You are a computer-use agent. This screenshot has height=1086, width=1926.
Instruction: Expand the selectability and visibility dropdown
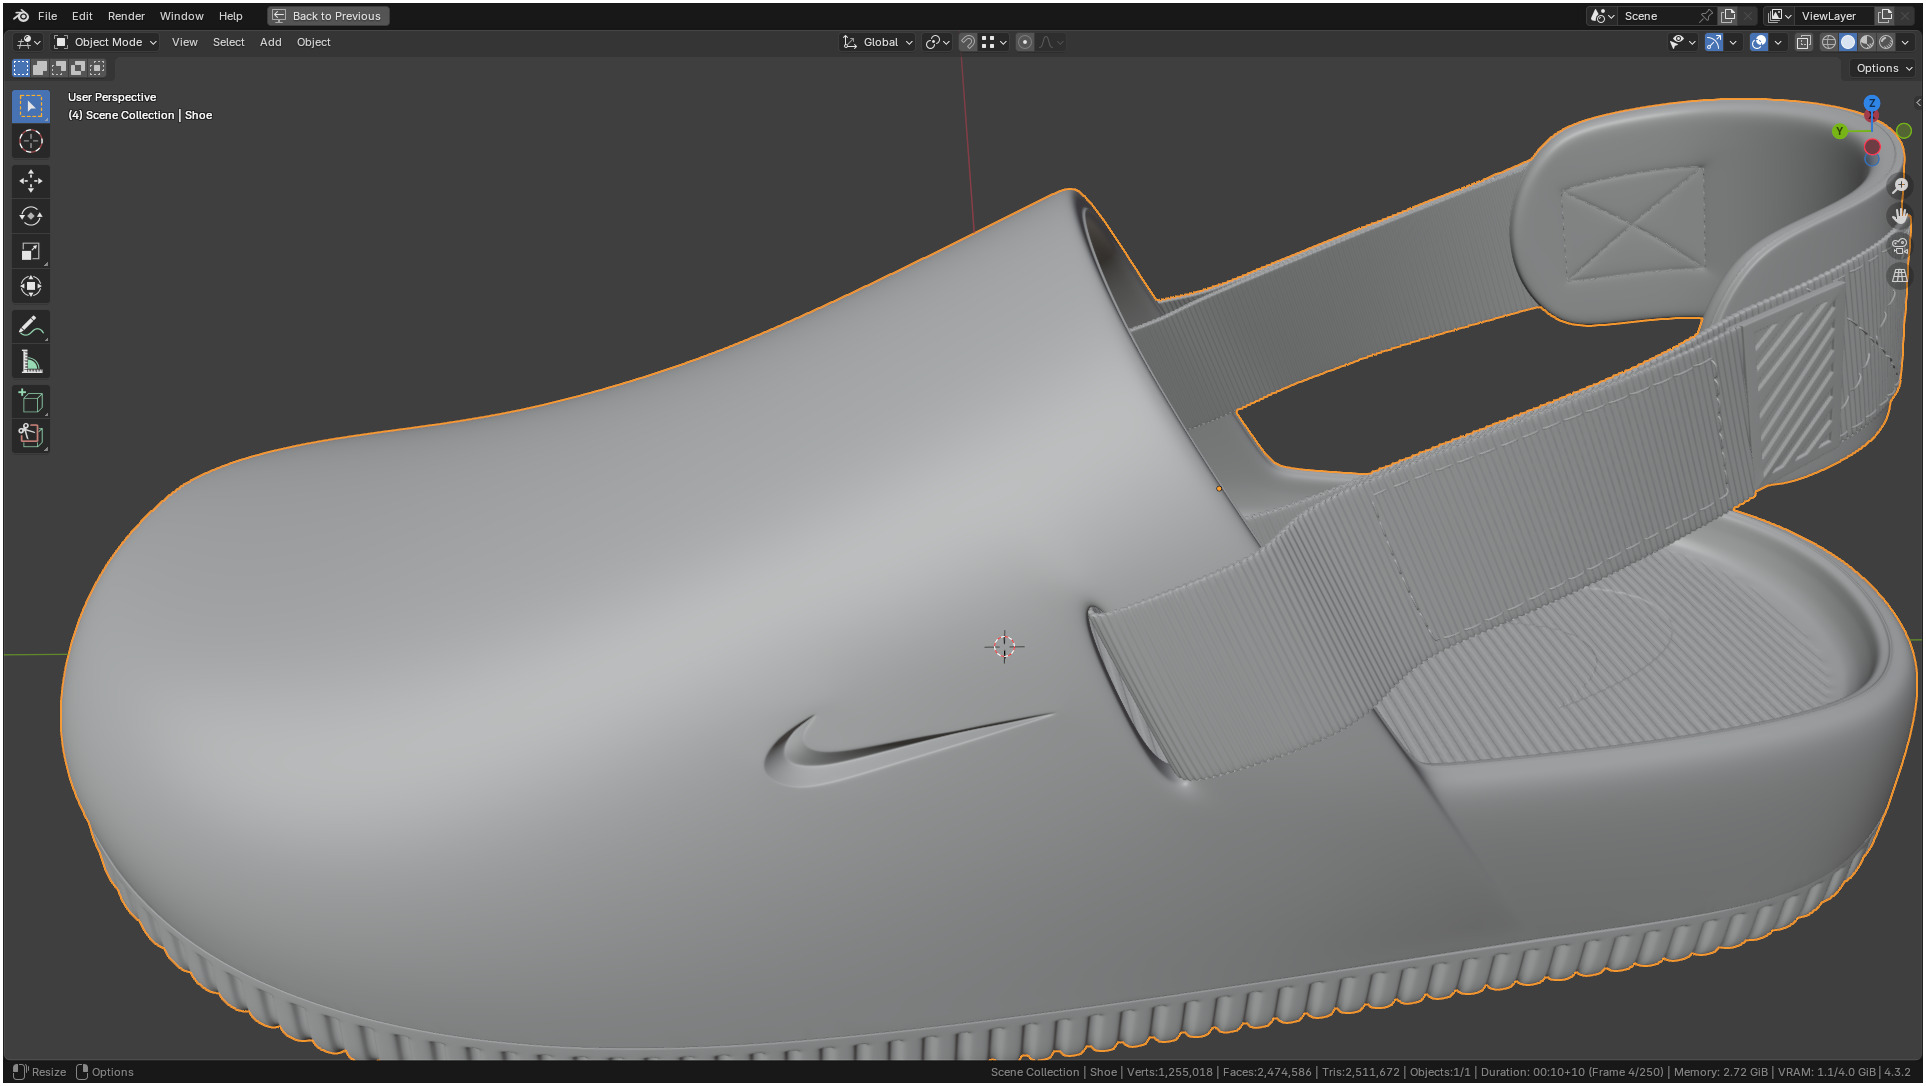1682,42
